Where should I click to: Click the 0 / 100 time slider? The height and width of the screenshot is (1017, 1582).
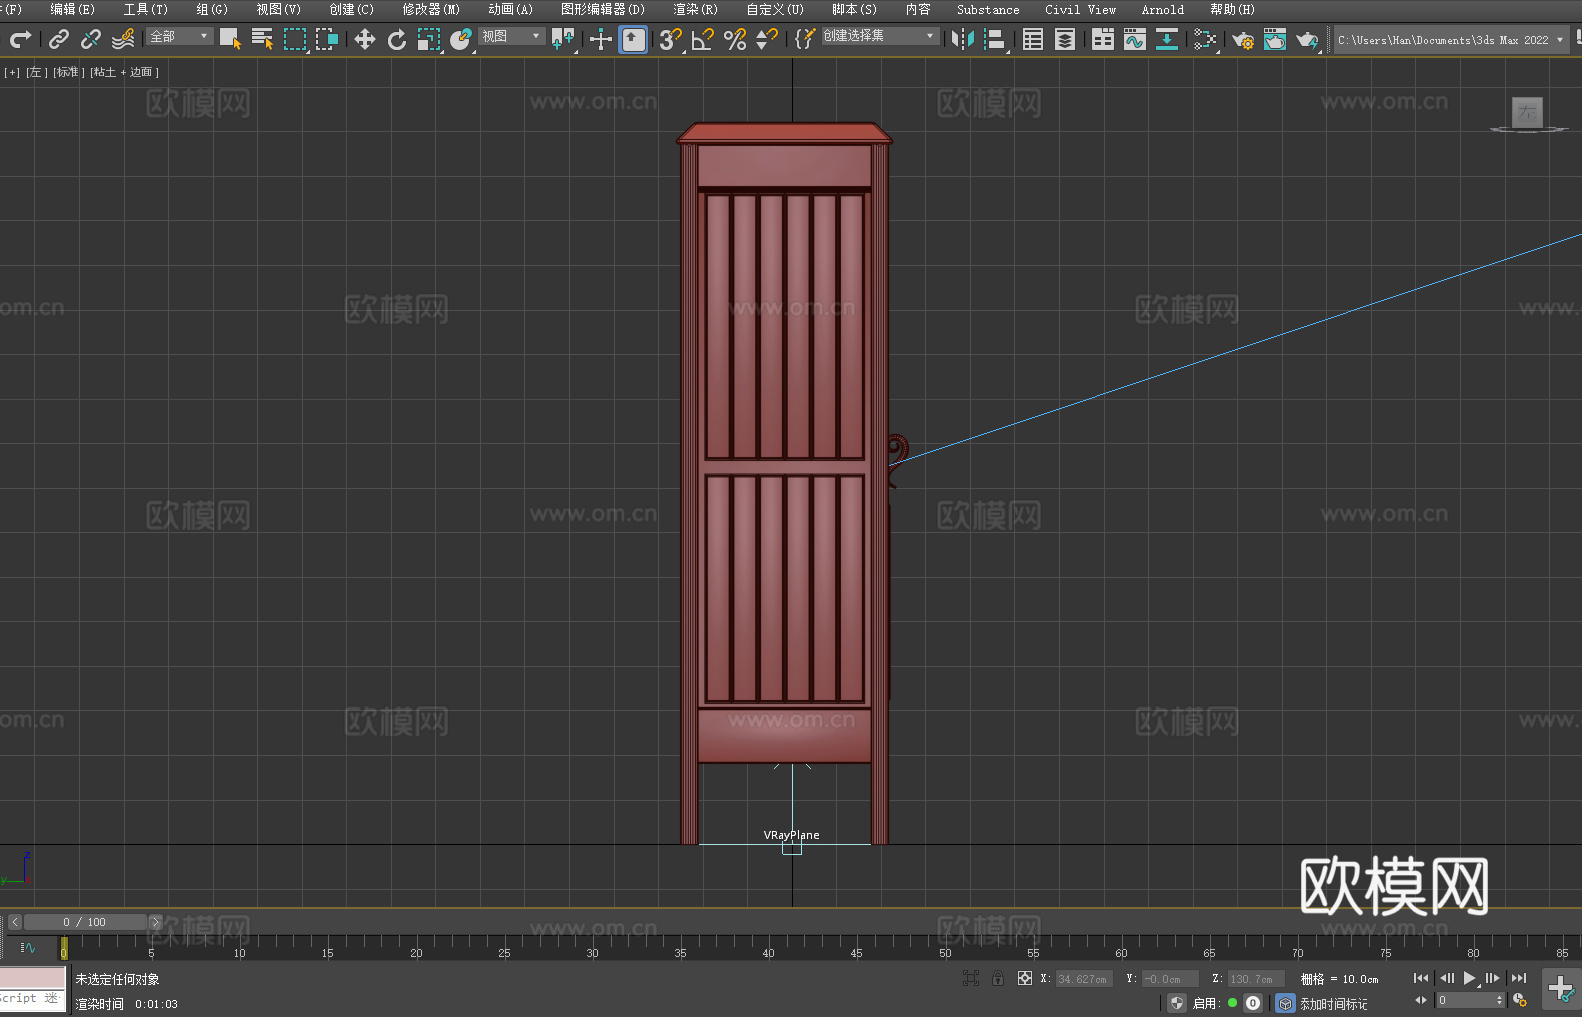coord(85,922)
